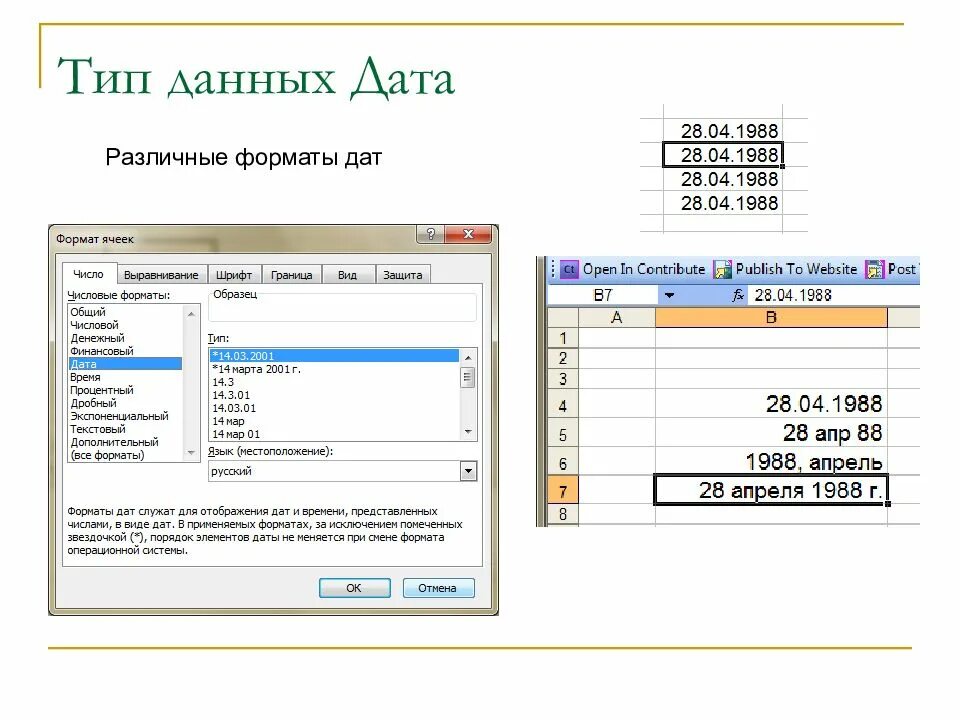Click the Образец sample field

click(342, 308)
